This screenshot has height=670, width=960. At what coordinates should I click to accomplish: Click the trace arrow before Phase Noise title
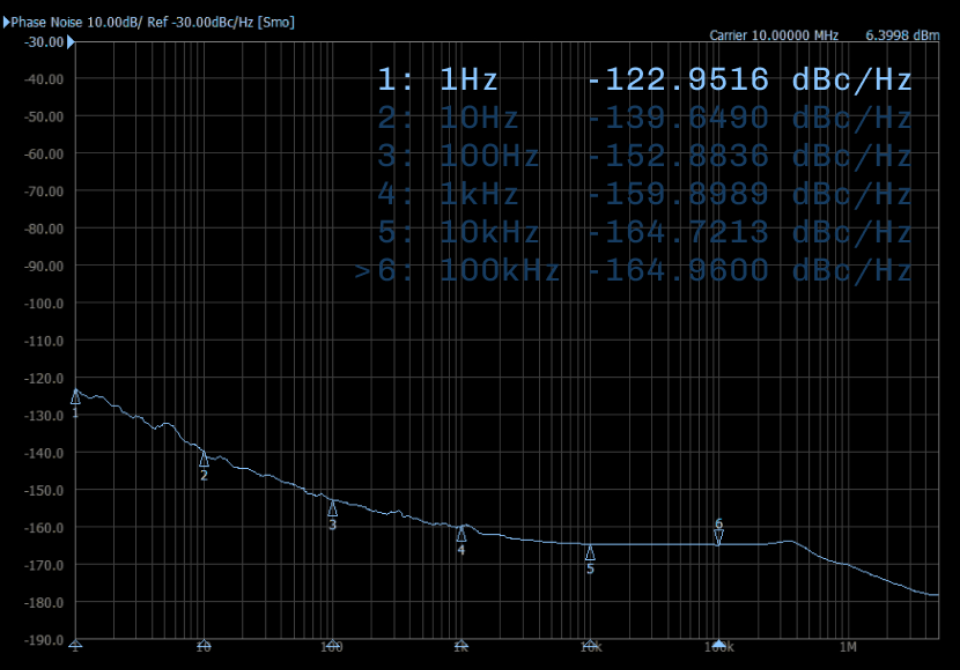tap(6, 21)
